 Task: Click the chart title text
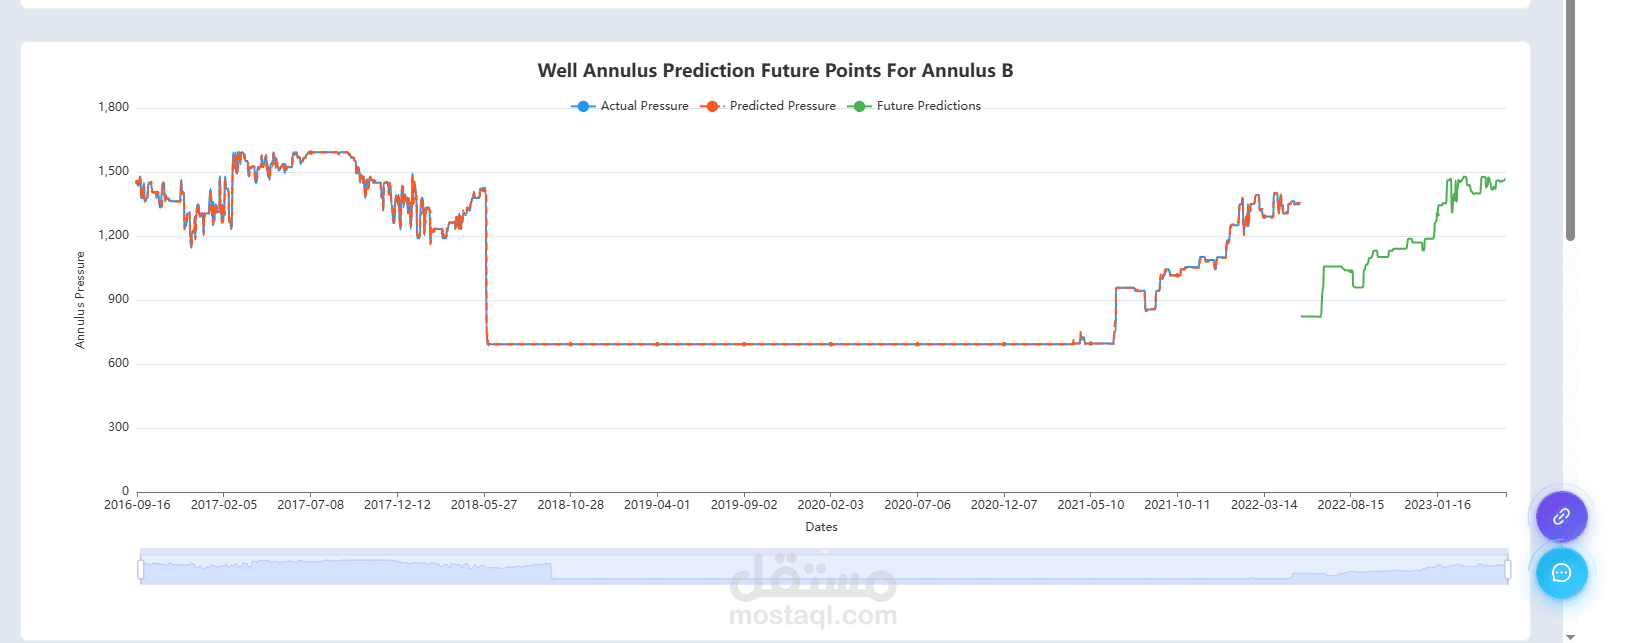pyautogui.click(x=775, y=71)
